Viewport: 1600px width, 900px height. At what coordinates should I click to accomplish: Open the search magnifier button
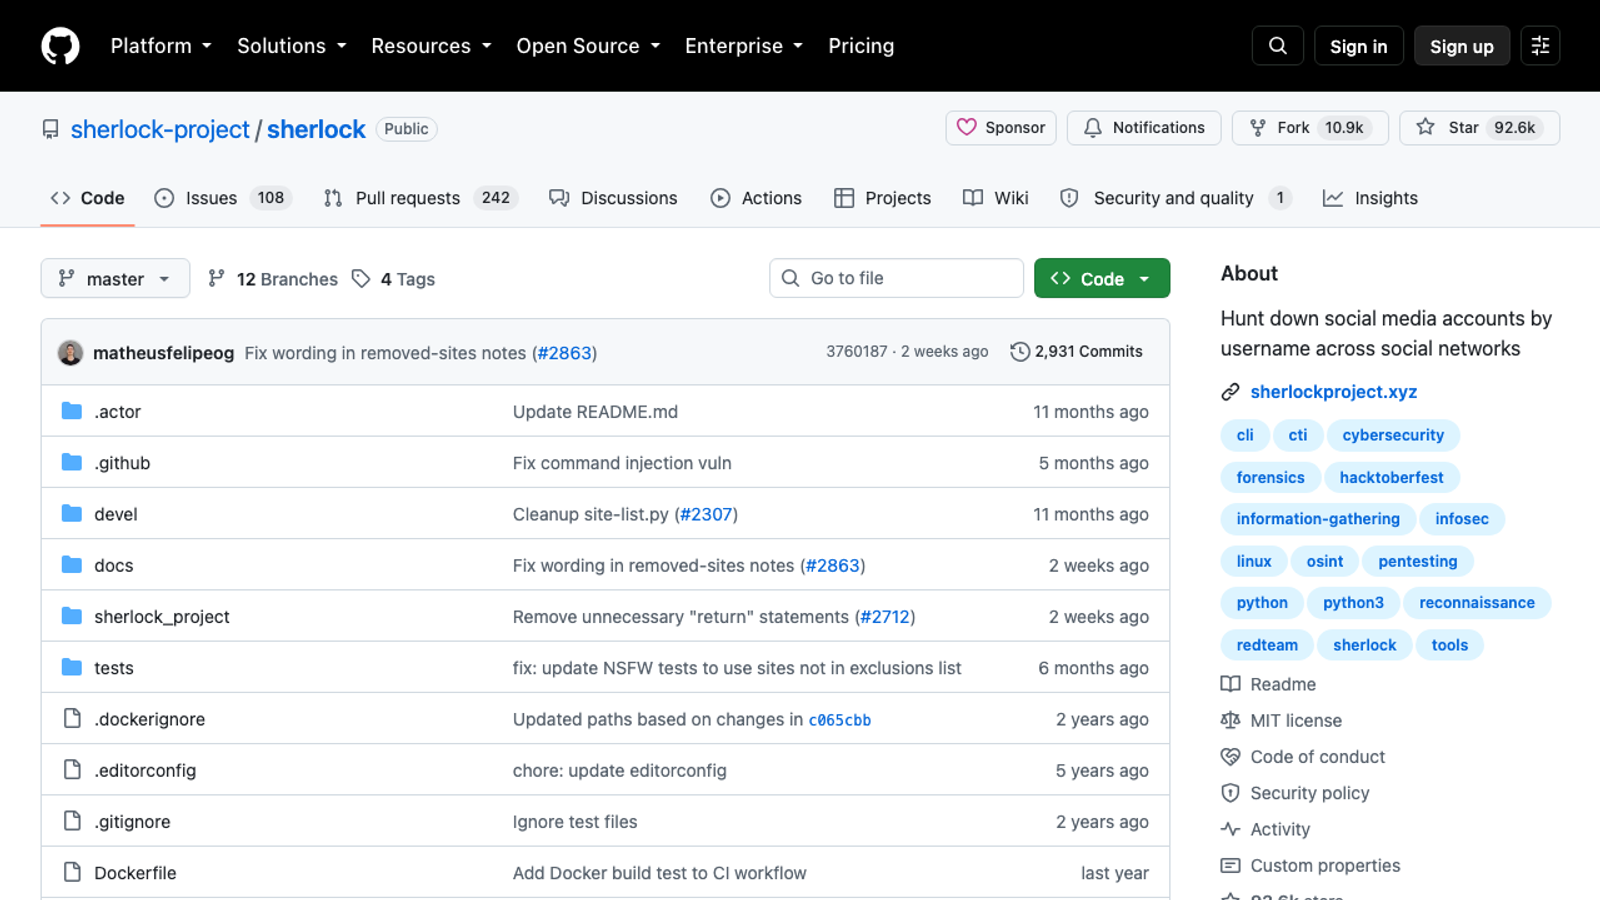tap(1277, 46)
